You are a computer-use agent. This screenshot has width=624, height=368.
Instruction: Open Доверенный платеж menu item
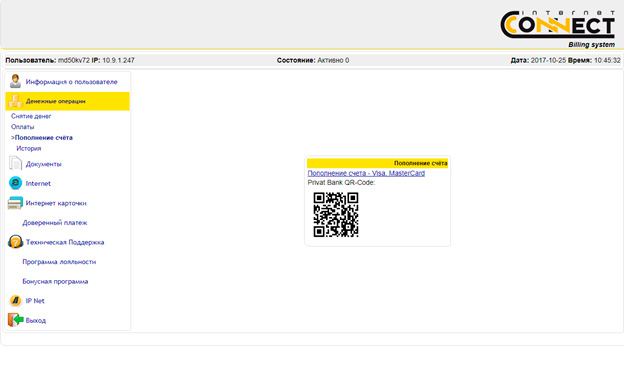[x=55, y=222]
